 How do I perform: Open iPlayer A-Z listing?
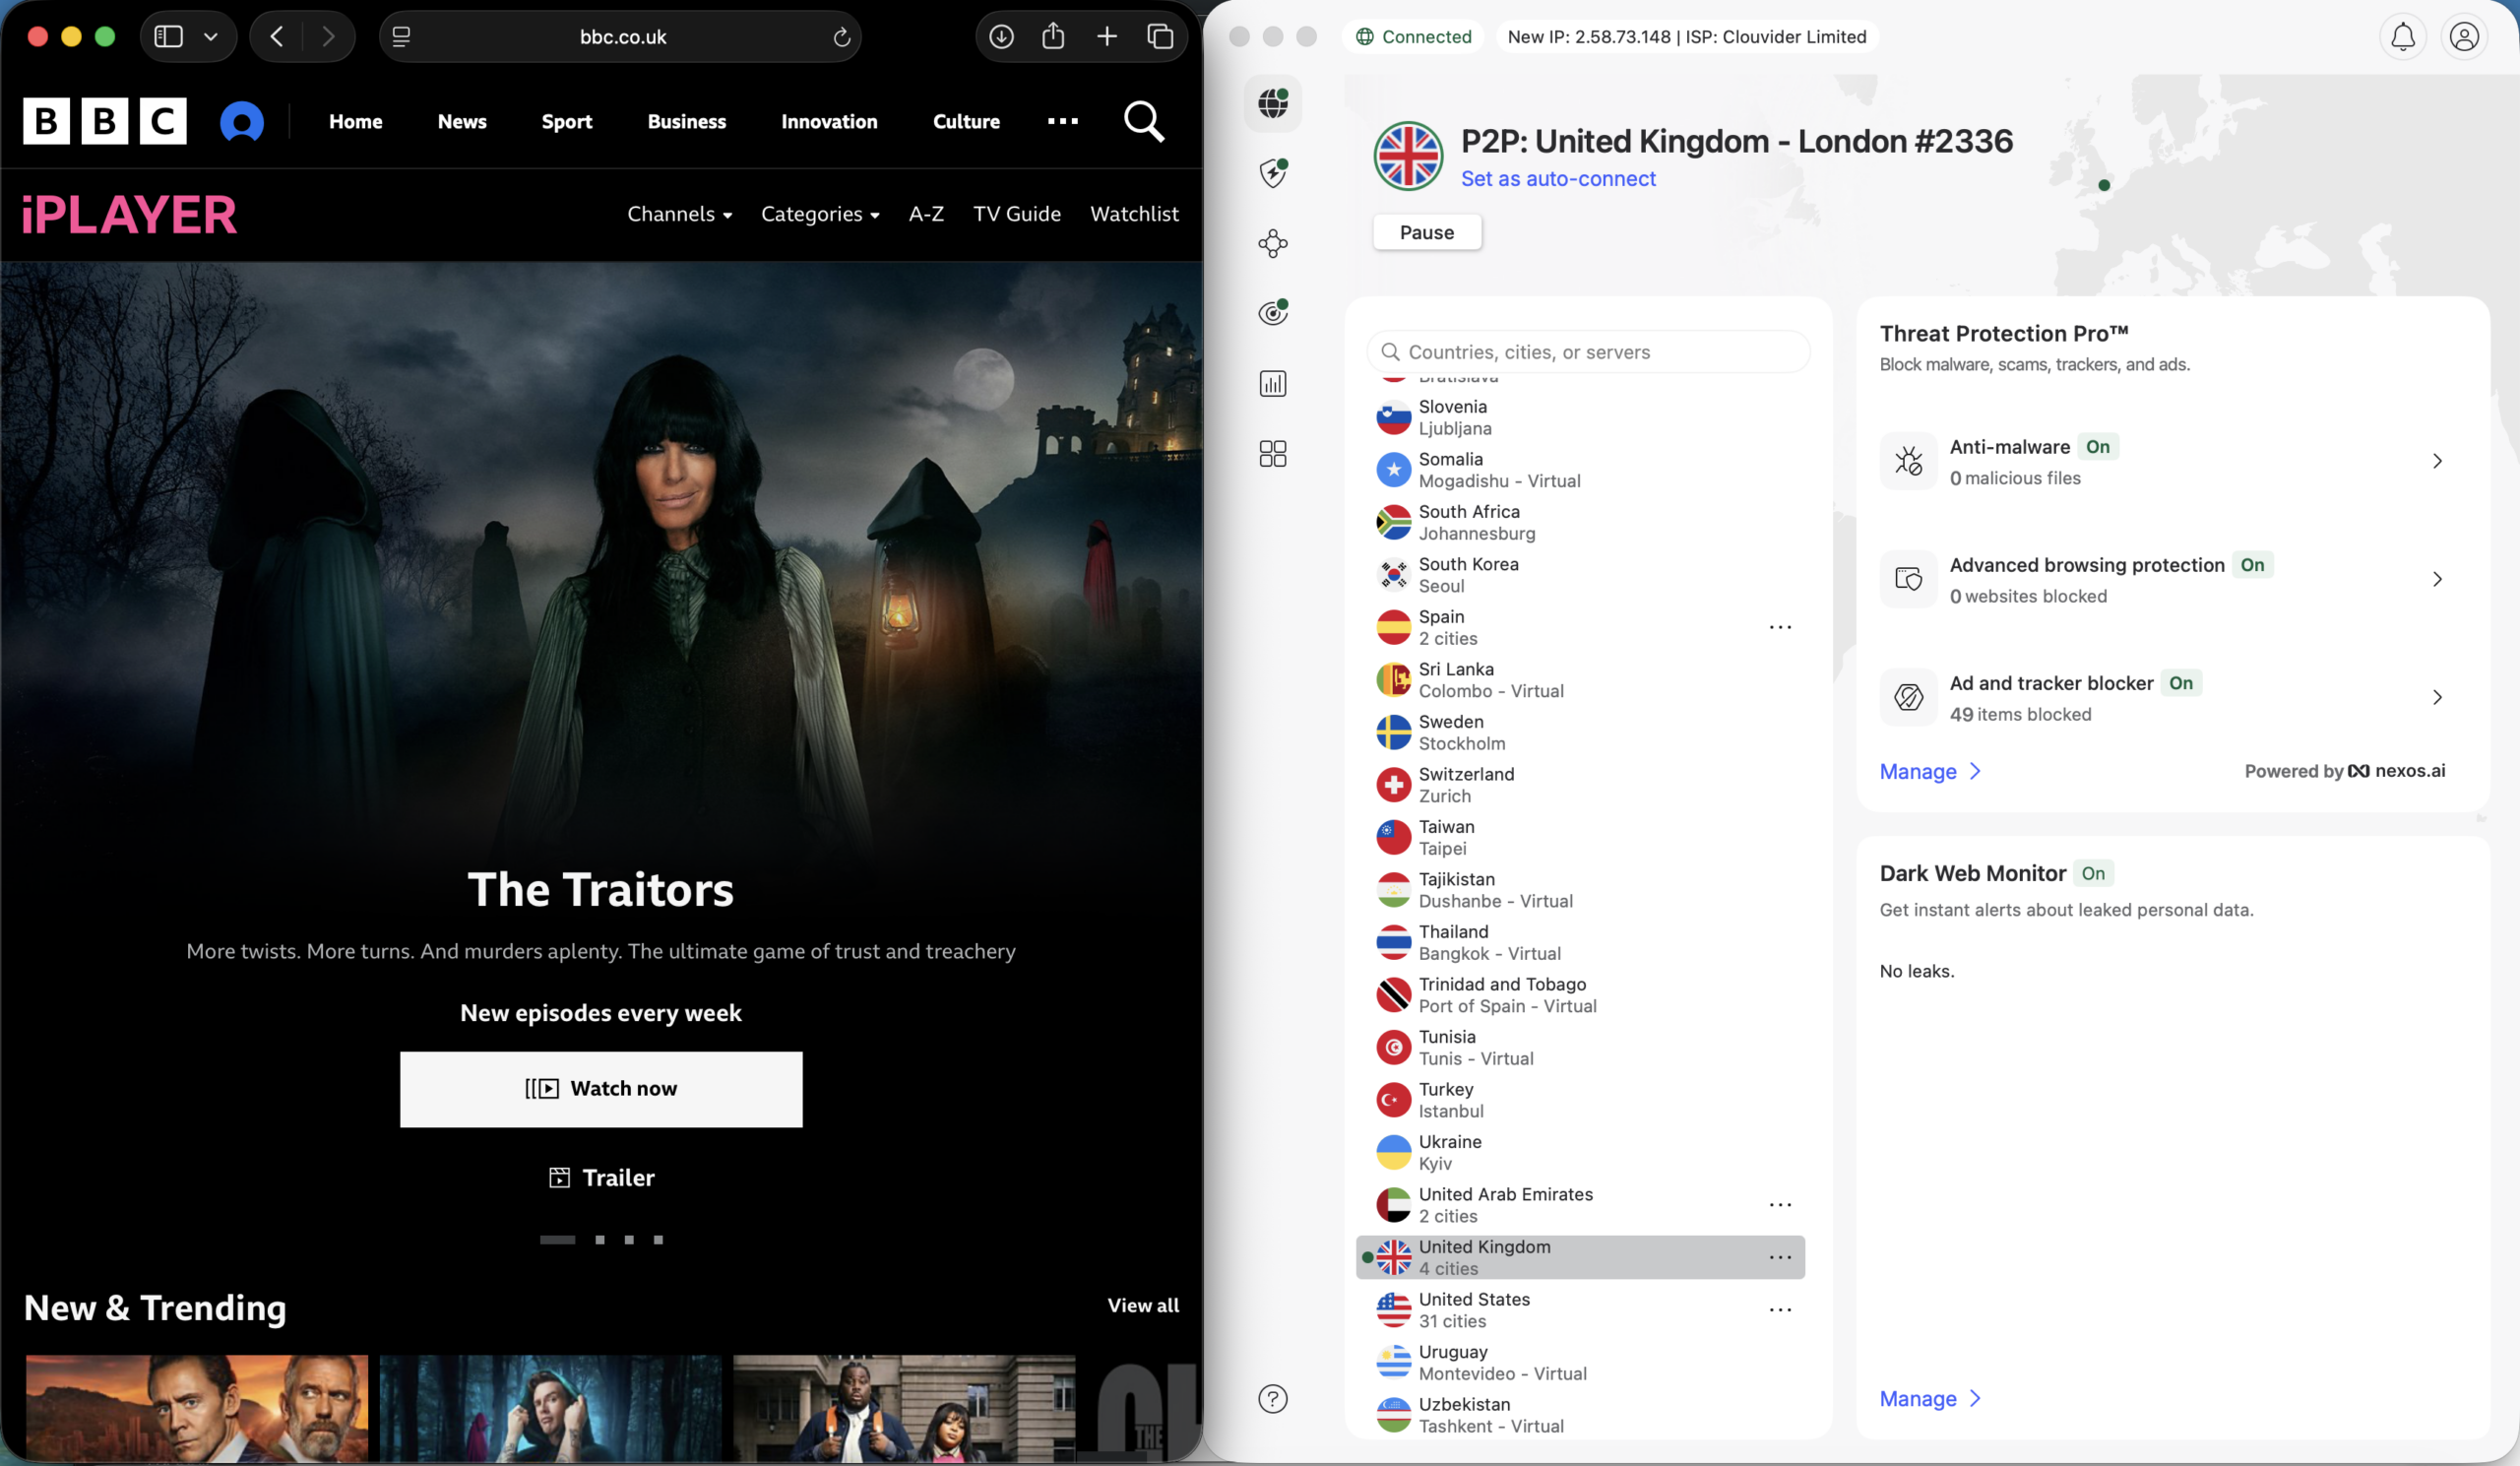(926, 214)
